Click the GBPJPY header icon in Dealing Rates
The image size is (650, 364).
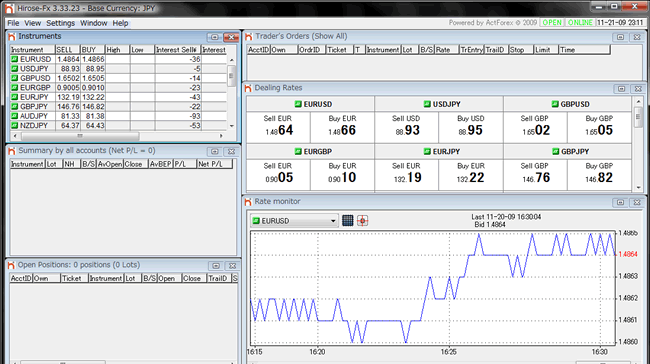click(555, 151)
